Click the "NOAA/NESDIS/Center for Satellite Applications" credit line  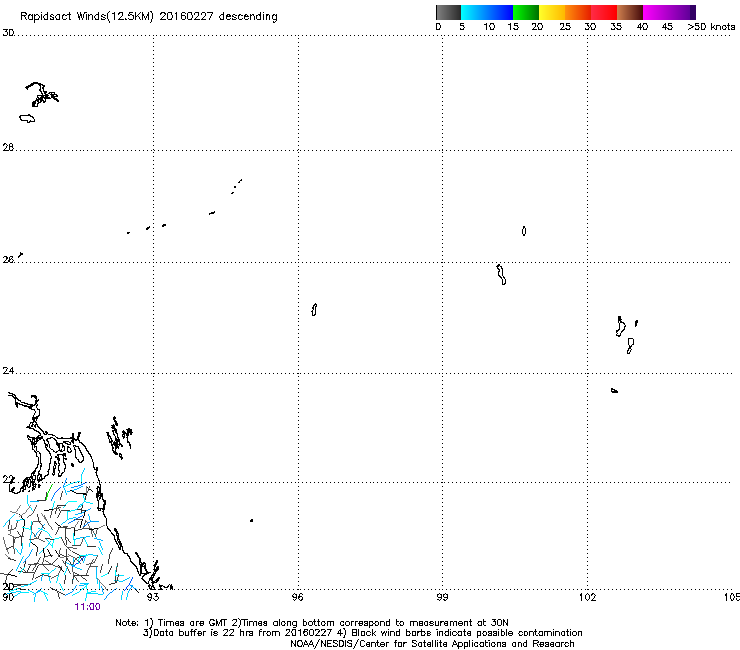pyautogui.click(x=432, y=644)
